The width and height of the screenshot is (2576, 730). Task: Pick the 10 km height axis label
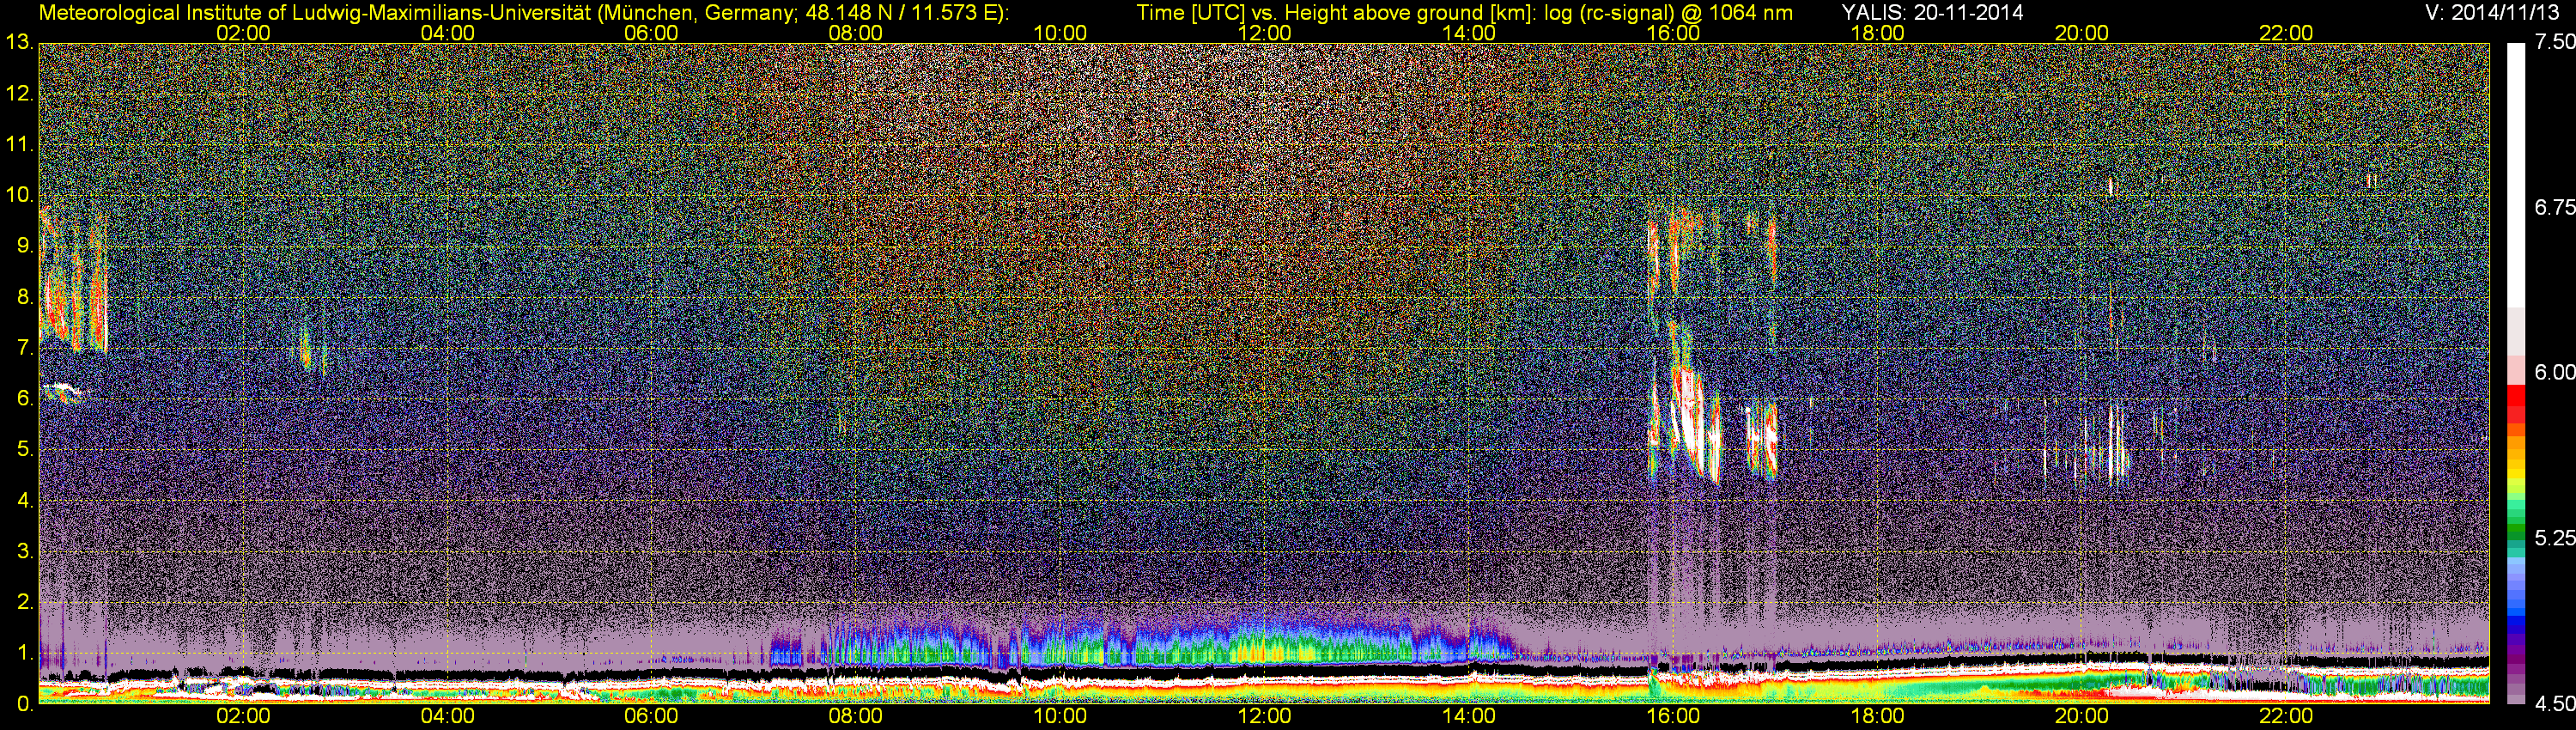19,195
